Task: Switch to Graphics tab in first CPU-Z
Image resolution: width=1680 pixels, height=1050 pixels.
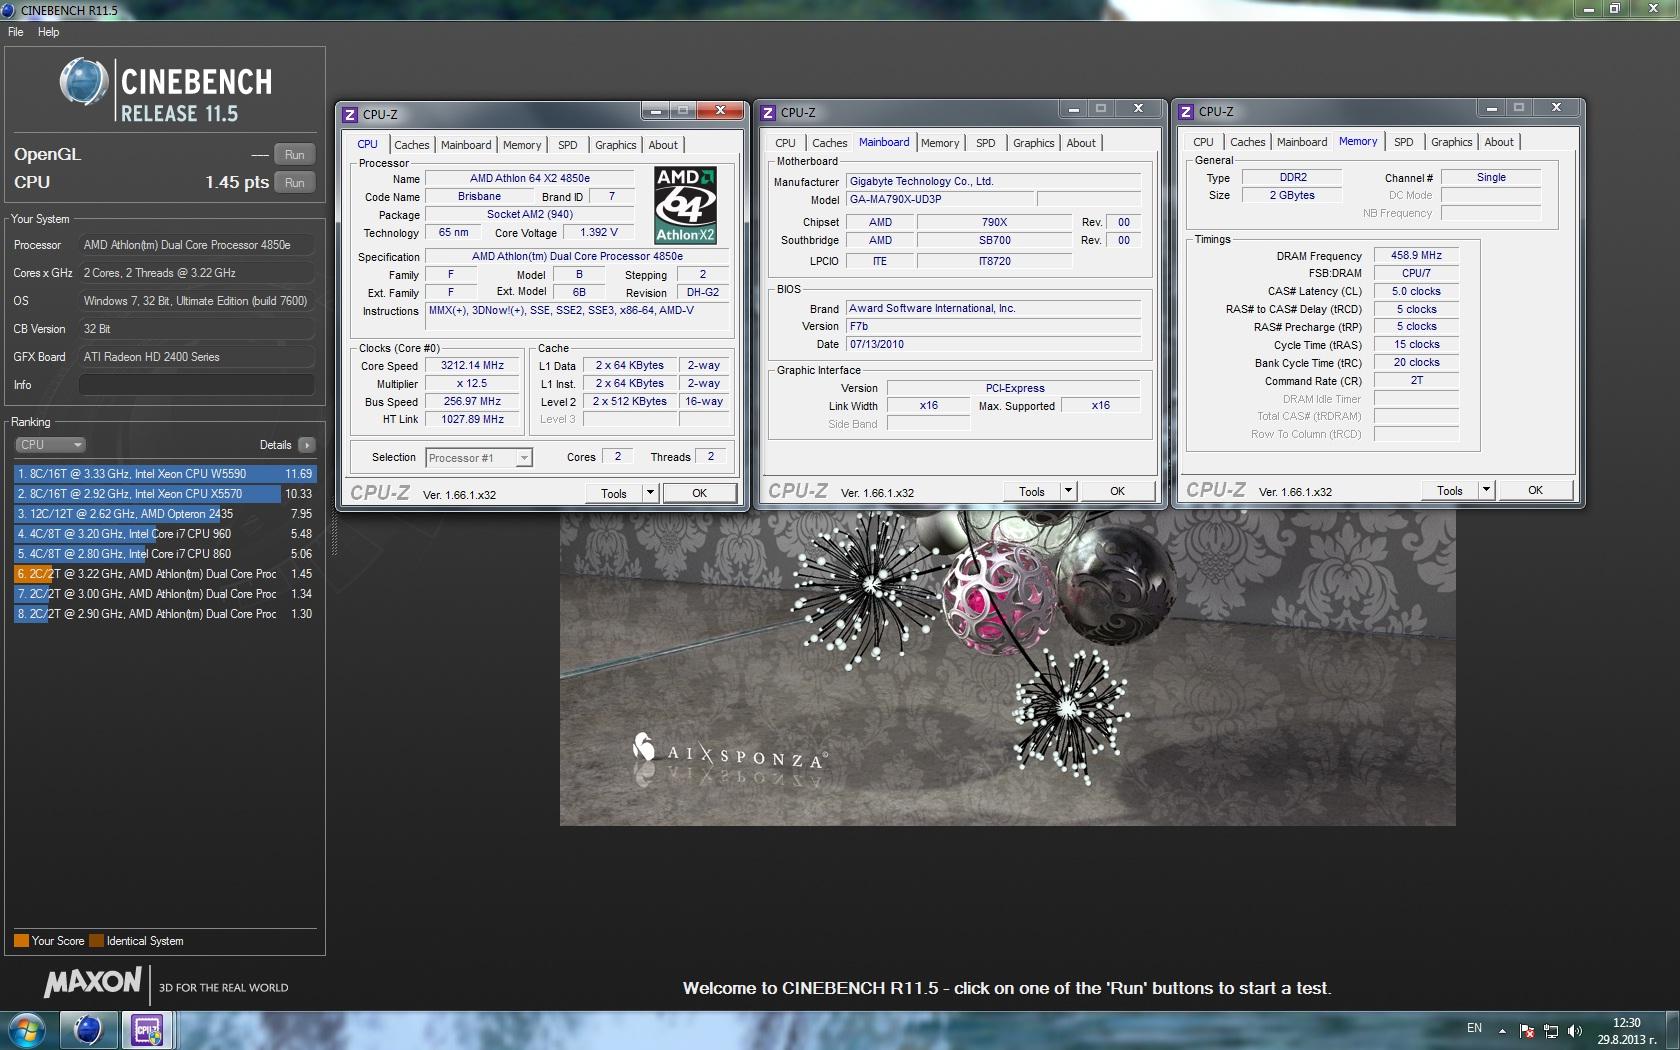Action: point(615,145)
